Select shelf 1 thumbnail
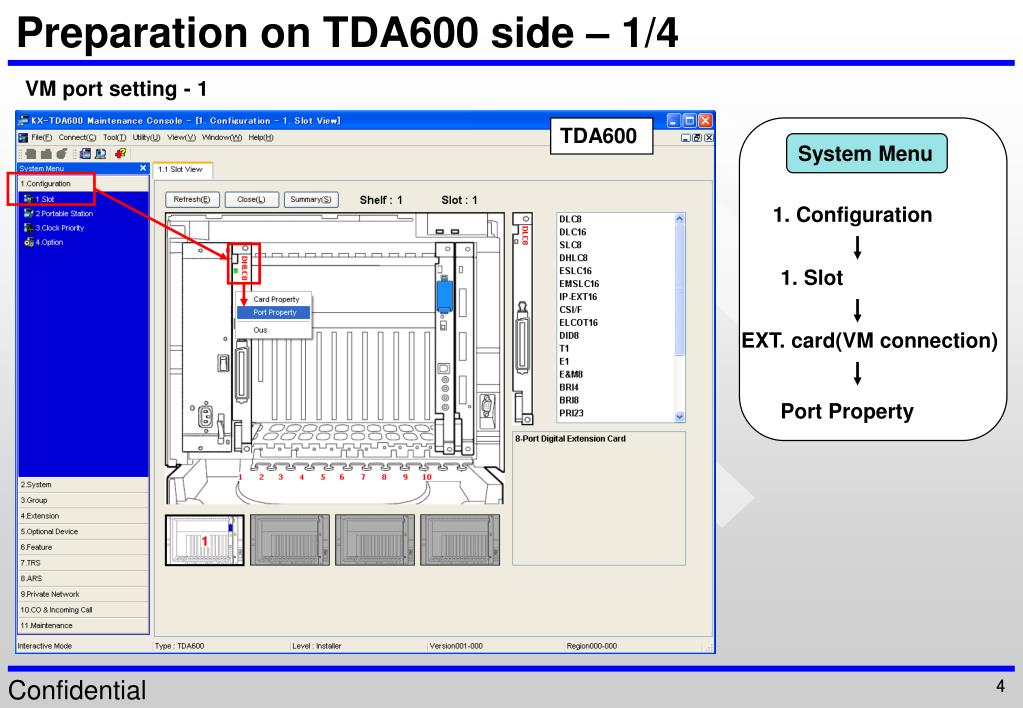Image resolution: width=1023 pixels, height=708 pixels. point(205,540)
